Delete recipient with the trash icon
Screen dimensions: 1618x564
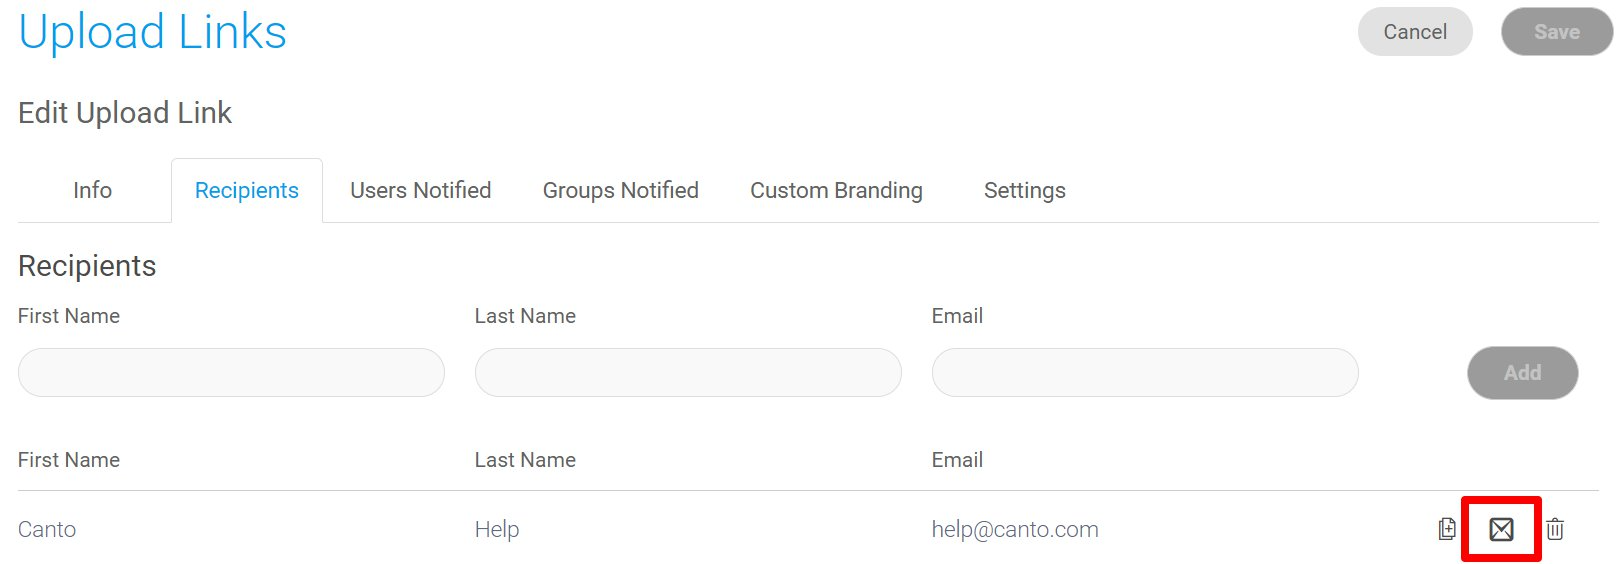pyautogui.click(x=1555, y=529)
